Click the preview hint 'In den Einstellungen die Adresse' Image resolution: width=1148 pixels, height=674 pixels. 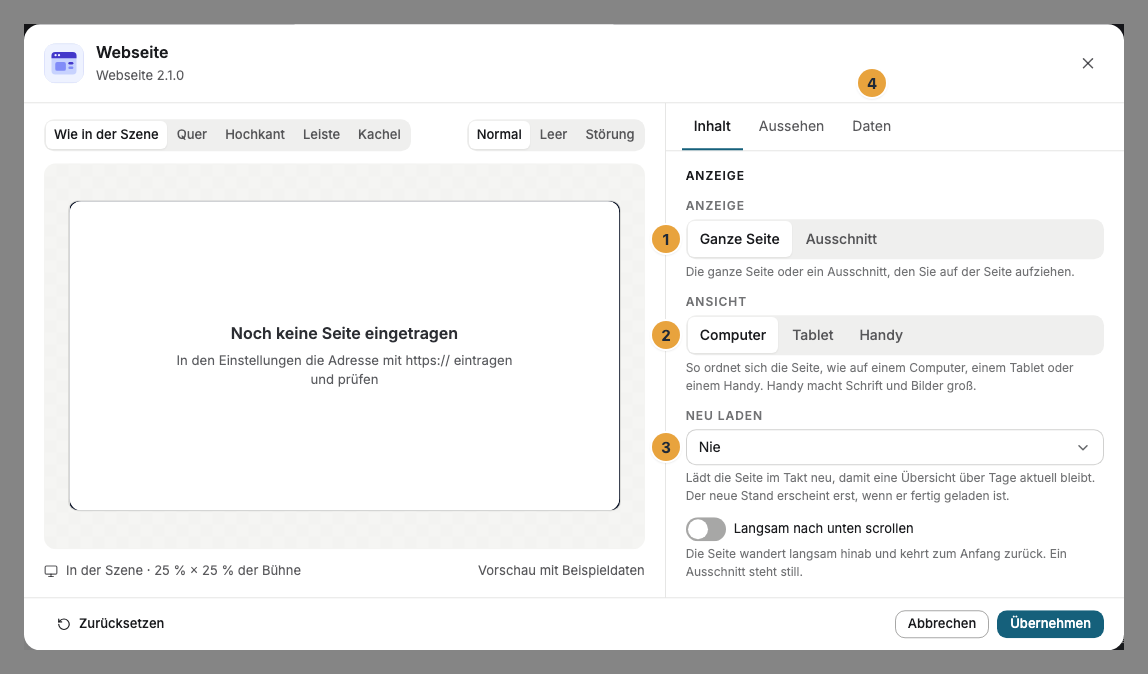coord(344,370)
